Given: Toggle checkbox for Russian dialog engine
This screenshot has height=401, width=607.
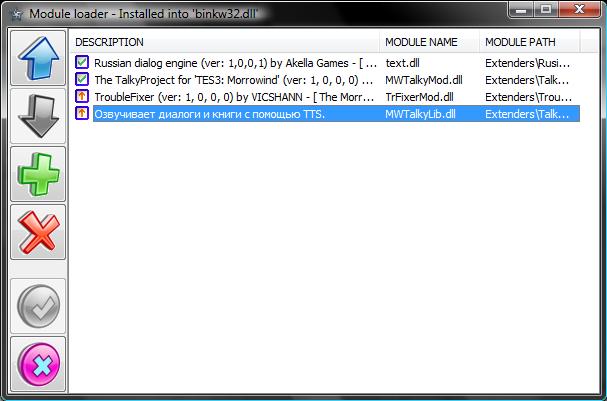Looking at the screenshot, I should (82, 62).
